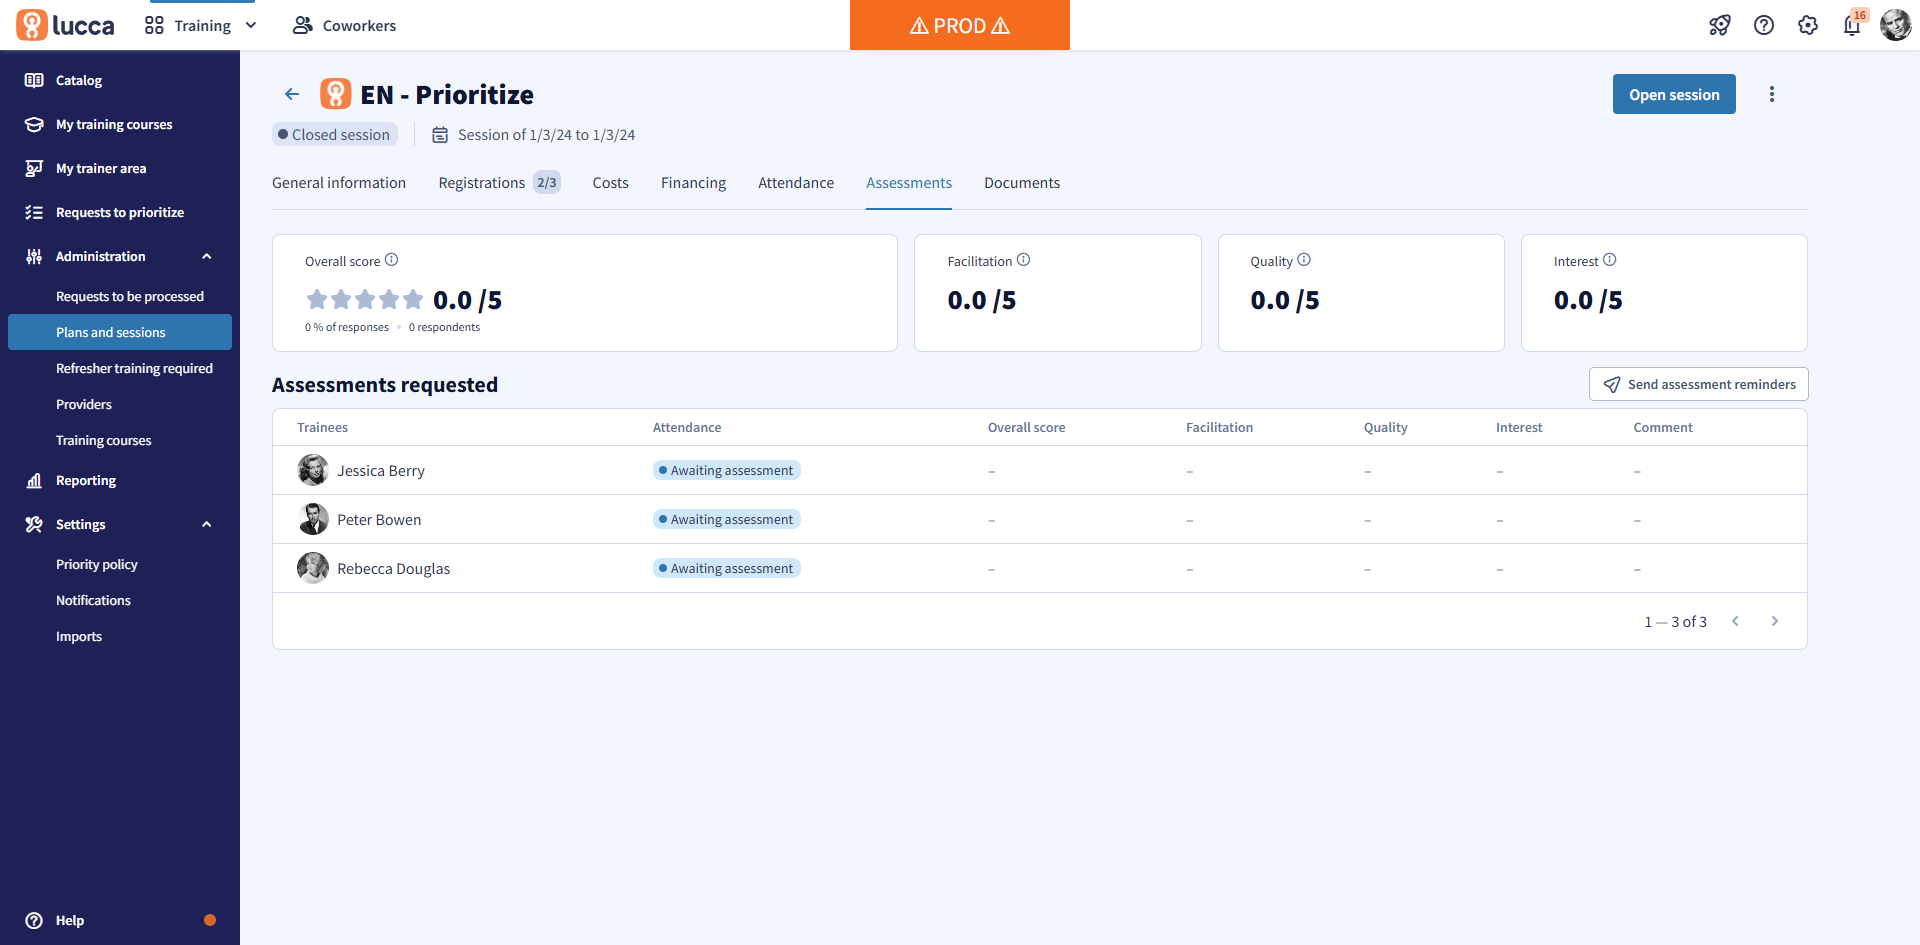Click the Quality info icon
This screenshot has width=1920, height=945.
point(1304,260)
